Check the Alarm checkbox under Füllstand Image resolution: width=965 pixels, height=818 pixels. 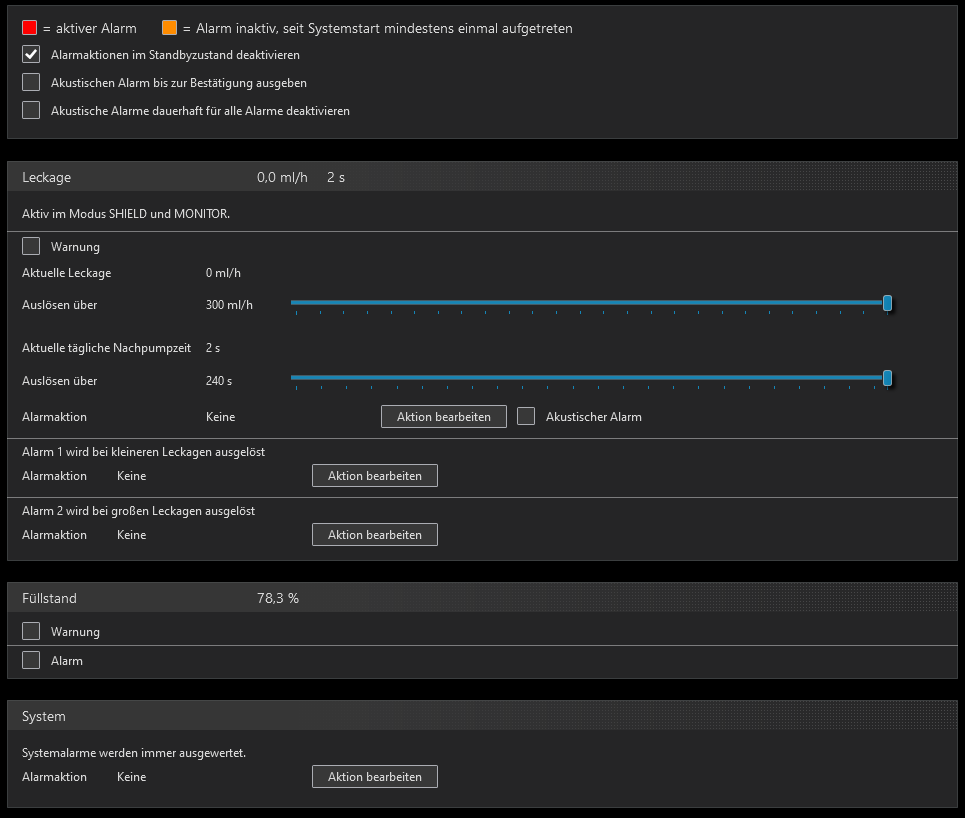point(31,660)
